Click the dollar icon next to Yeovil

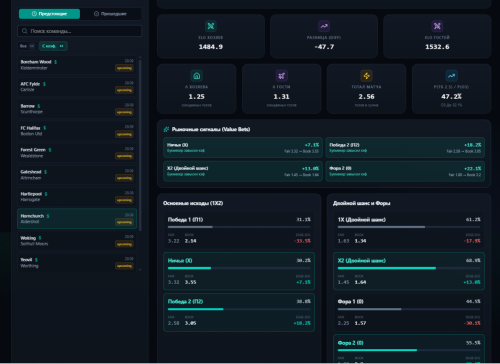(36, 260)
